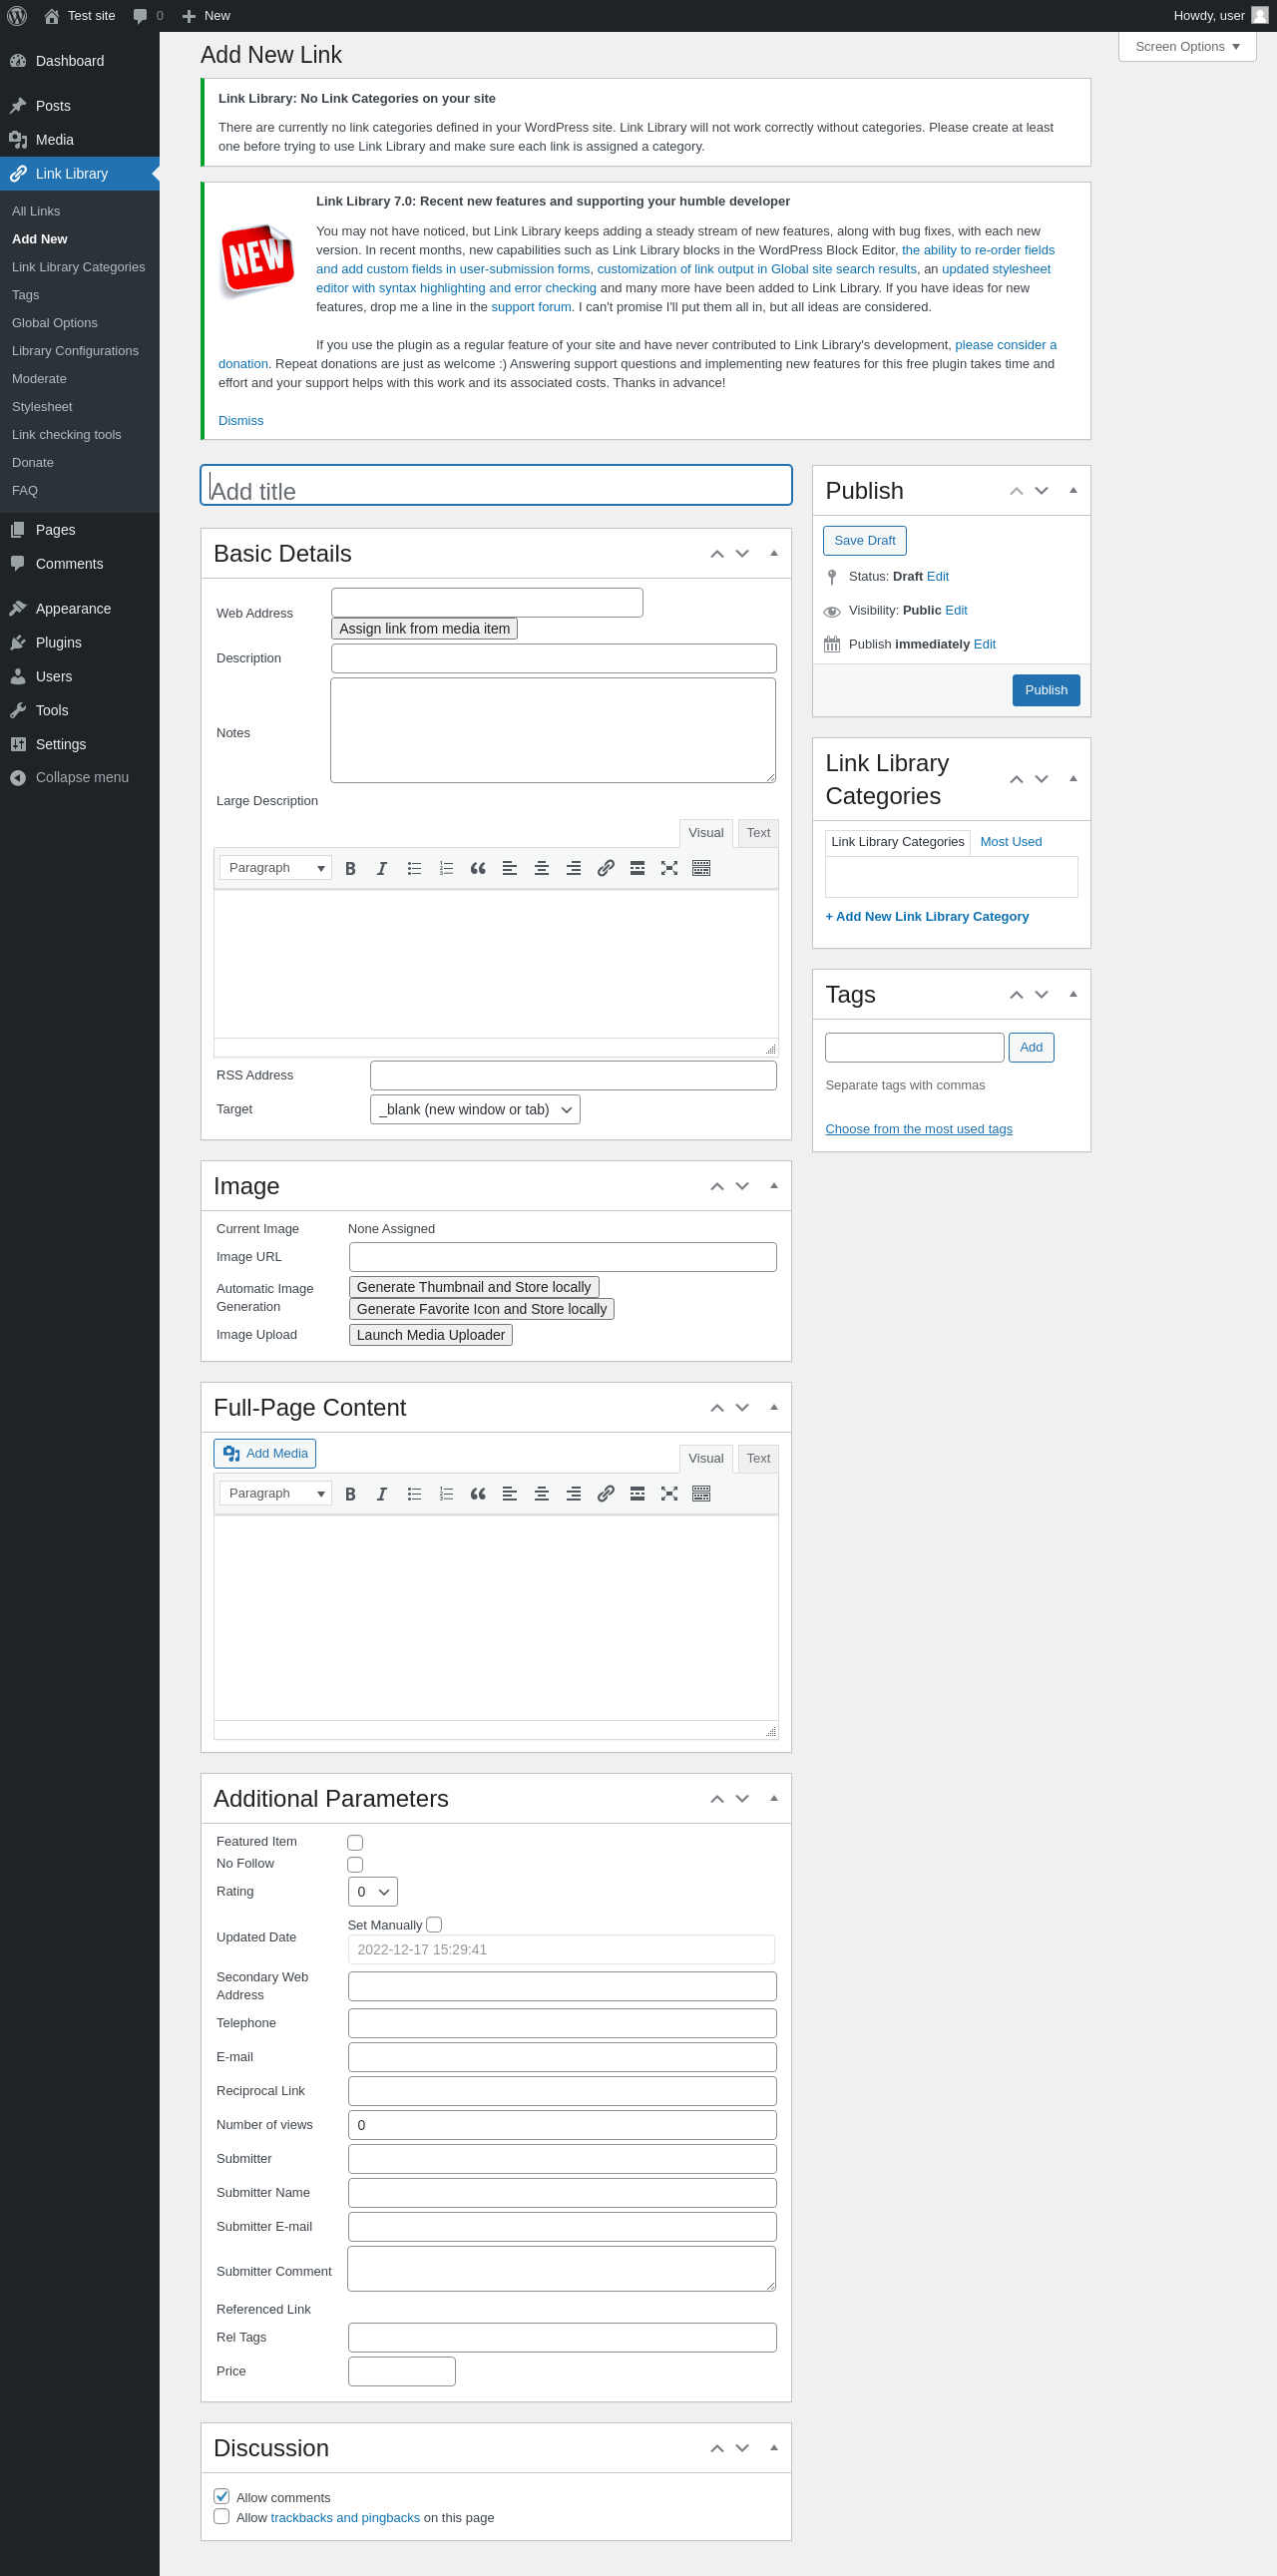
Task: Switch to Most Used categories tab
Action: click(1010, 842)
